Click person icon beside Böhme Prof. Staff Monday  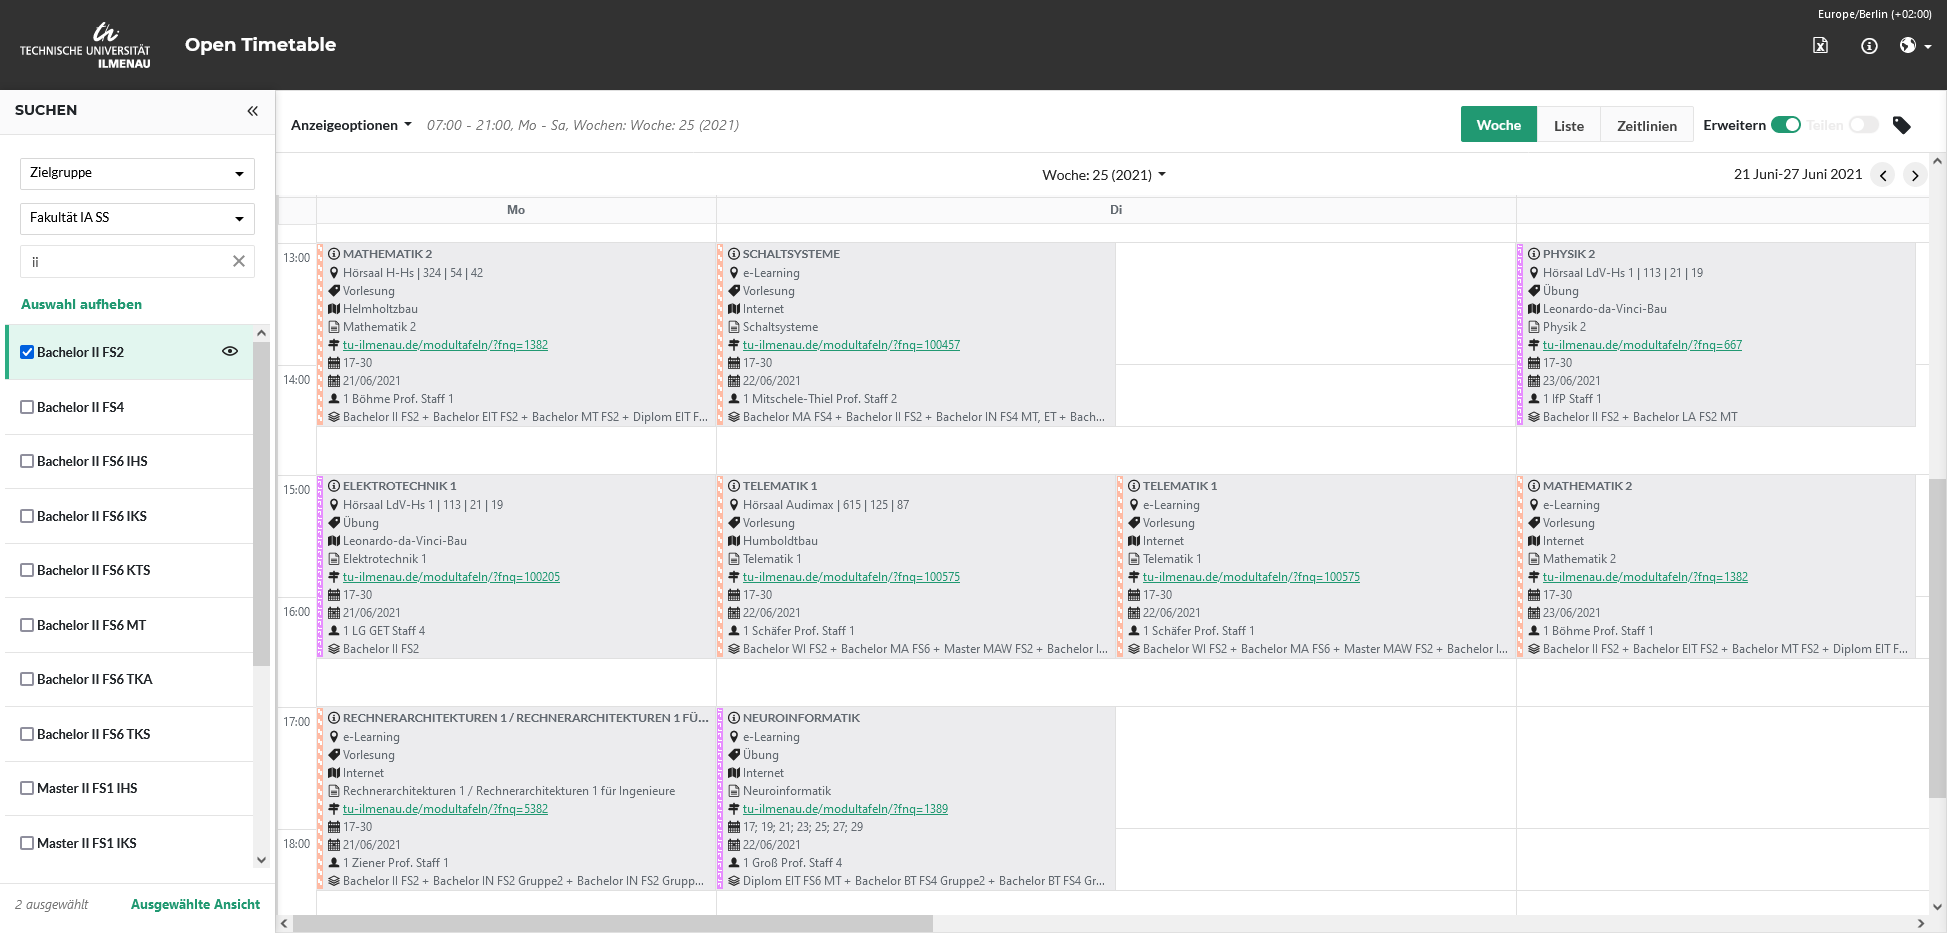(x=334, y=399)
